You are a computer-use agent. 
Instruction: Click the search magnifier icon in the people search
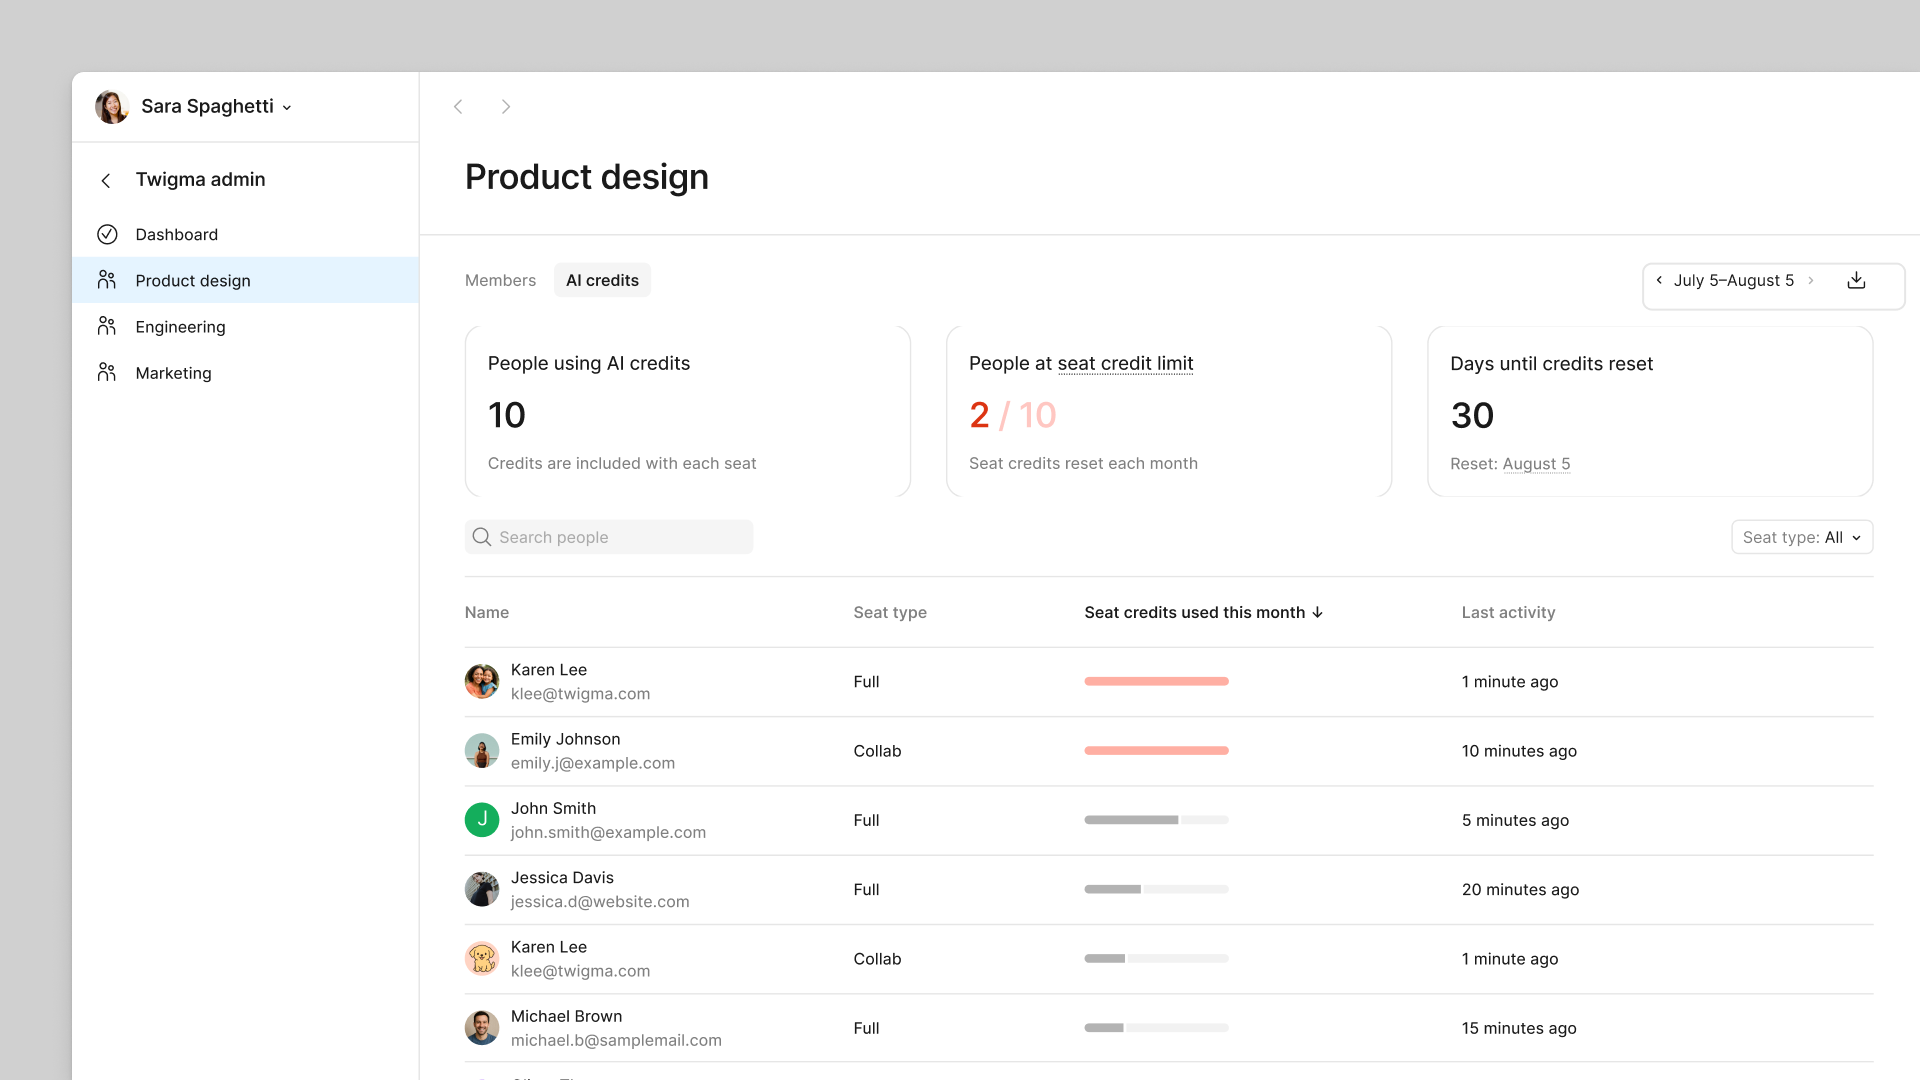481,536
